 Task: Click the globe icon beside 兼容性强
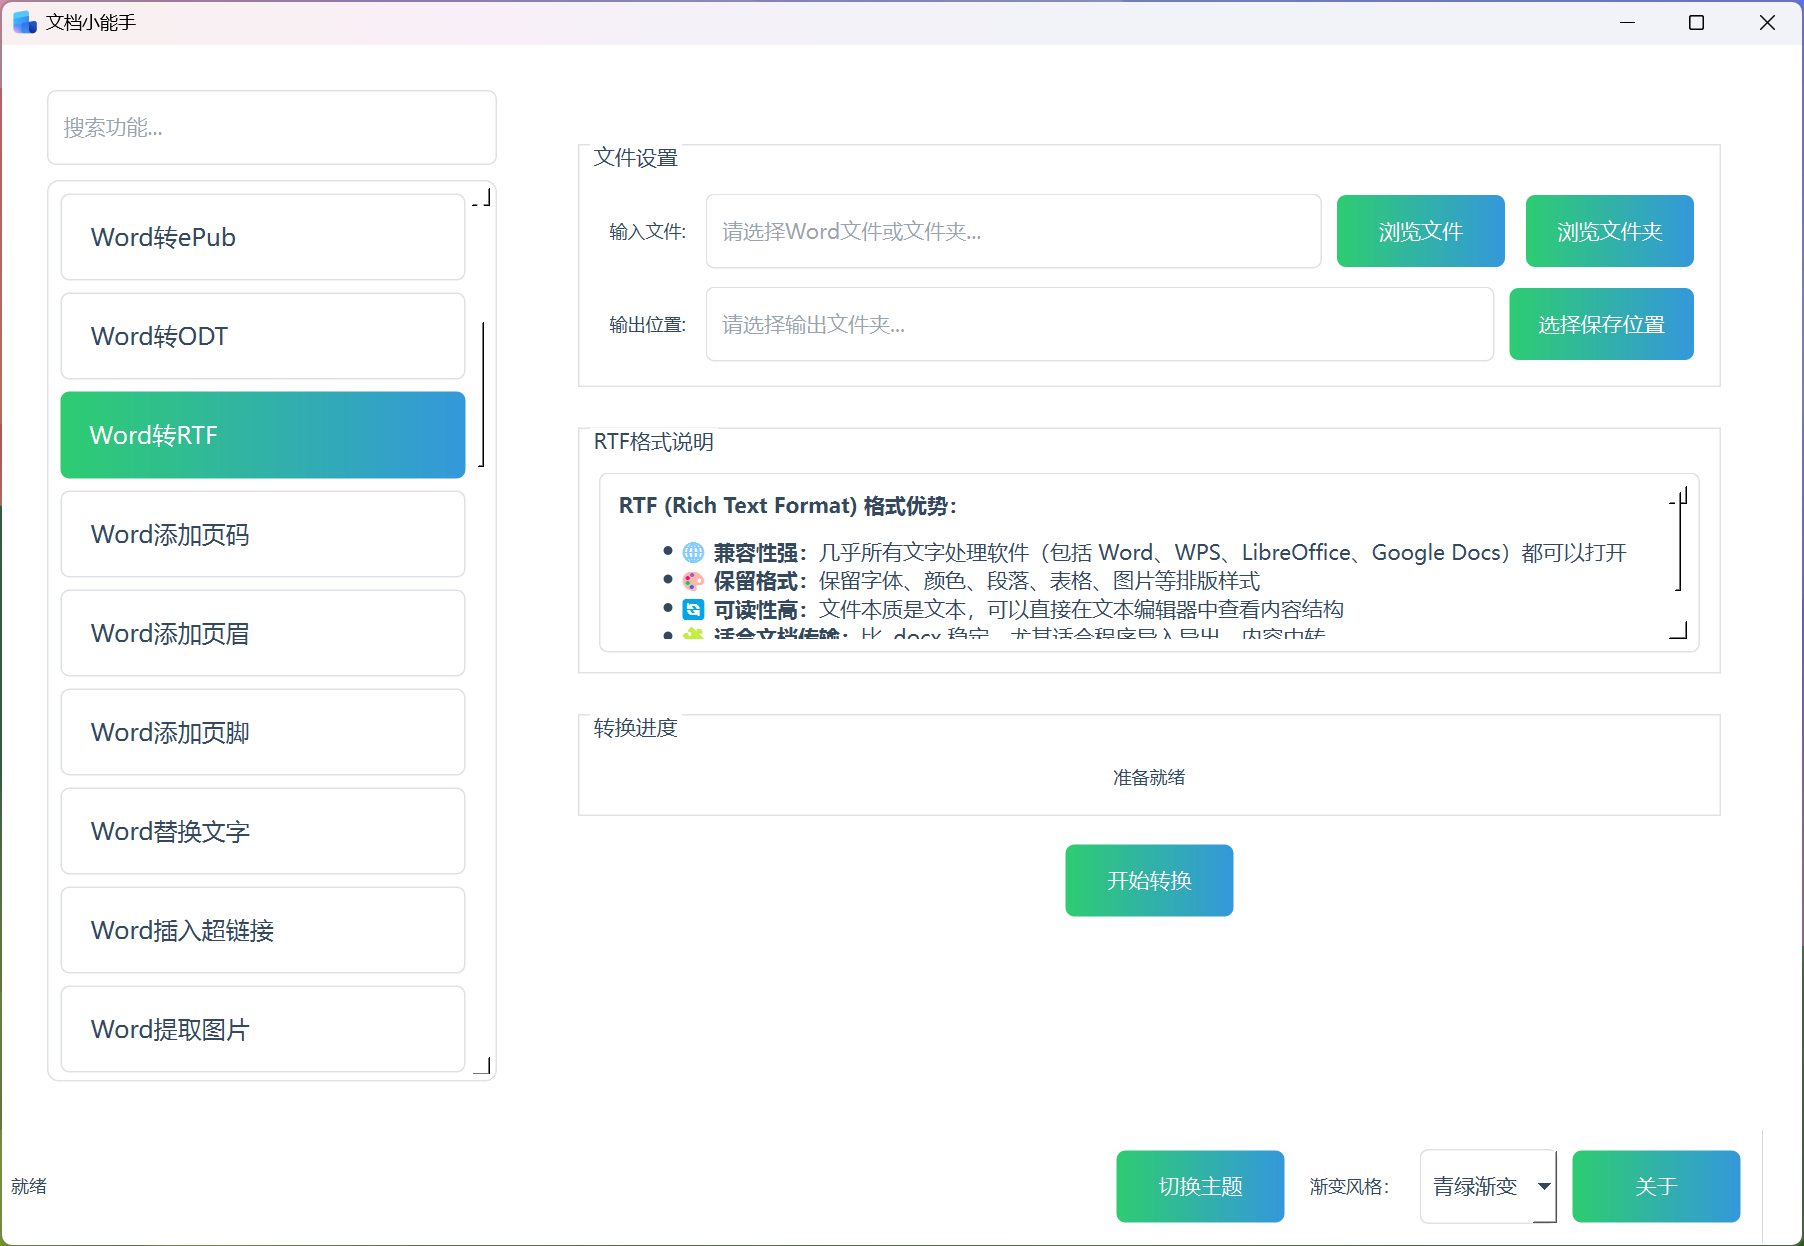[693, 553]
